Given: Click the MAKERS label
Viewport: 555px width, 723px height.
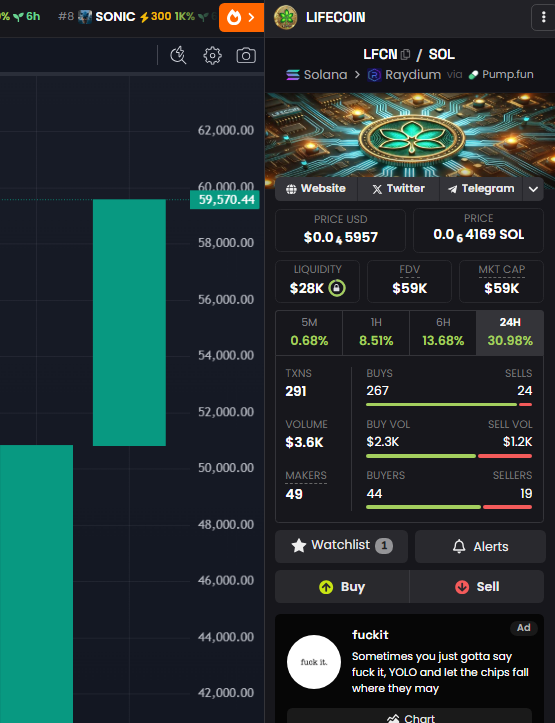Looking at the screenshot, I should [x=306, y=475].
